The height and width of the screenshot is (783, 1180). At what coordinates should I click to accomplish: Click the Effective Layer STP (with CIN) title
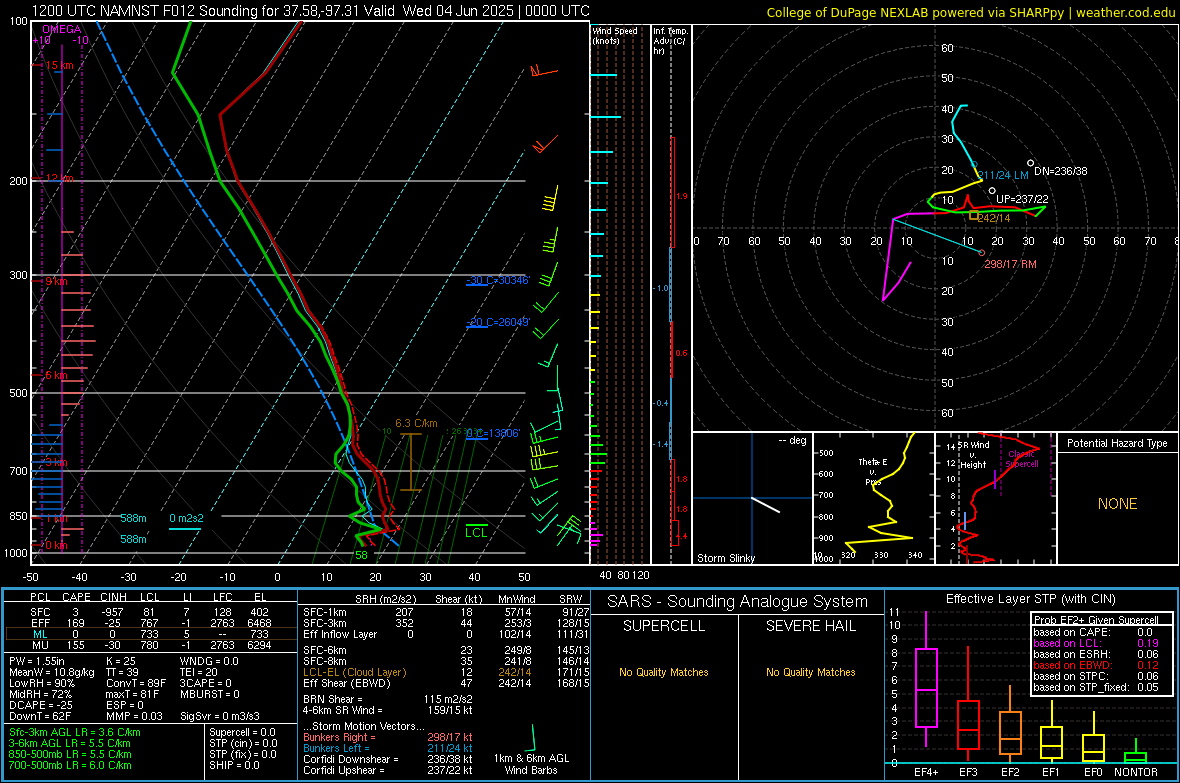click(x=1030, y=599)
